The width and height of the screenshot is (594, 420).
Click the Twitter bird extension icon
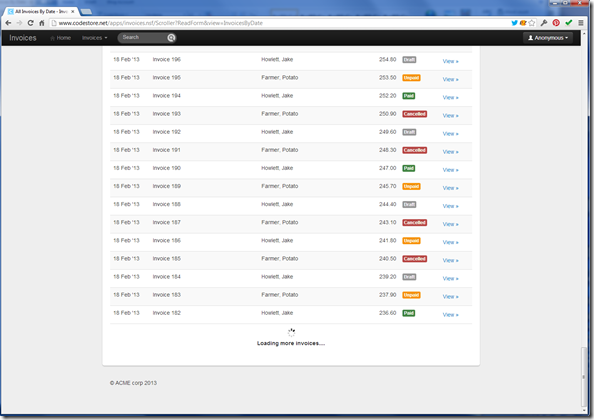[514, 23]
